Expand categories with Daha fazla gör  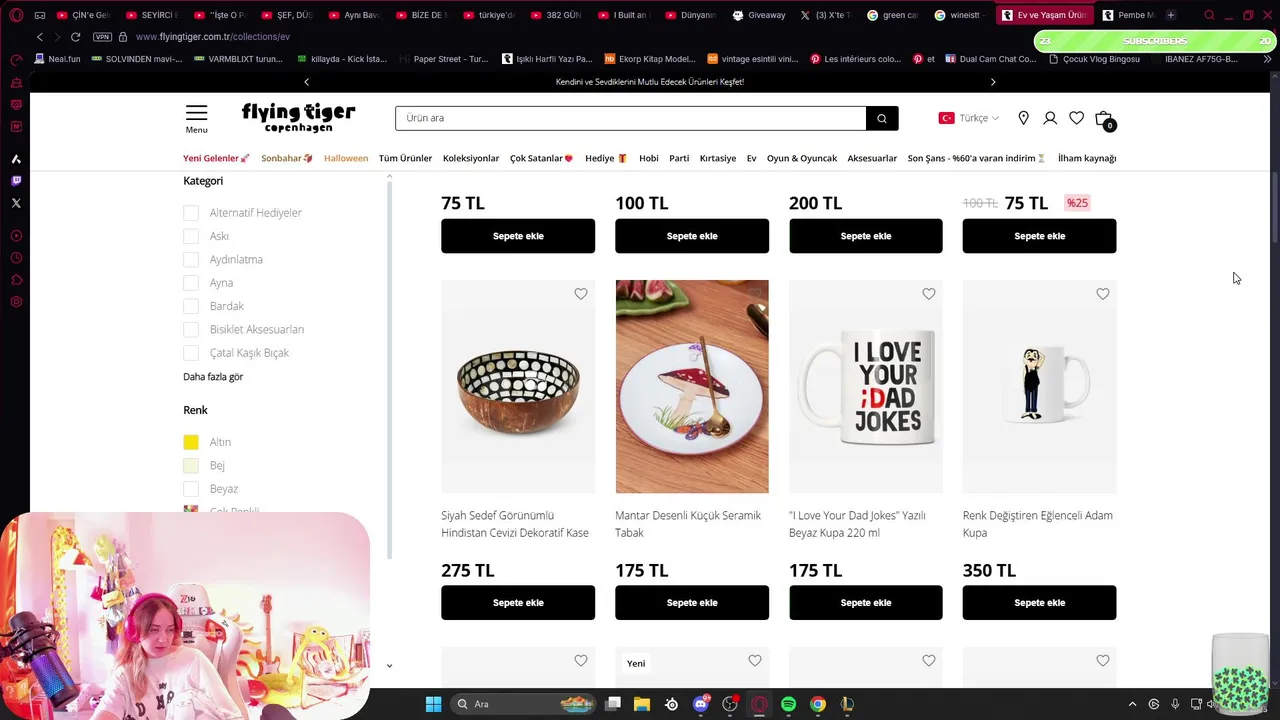[x=213, y=377]
